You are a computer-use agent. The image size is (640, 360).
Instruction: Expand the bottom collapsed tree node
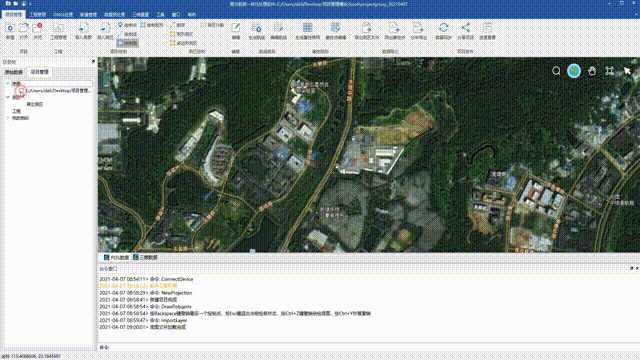pos(8,118)
